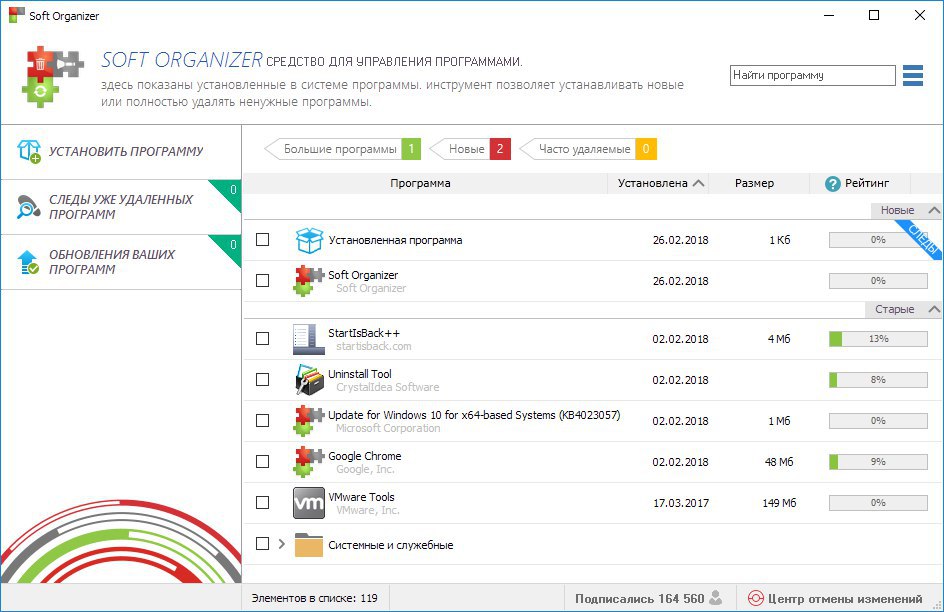Click УСТАНОВИТЬ ПРОГРАММУ text label
The width and height of the screenshot is (944, 612).
pyautogui.click(x=126, y=152)
